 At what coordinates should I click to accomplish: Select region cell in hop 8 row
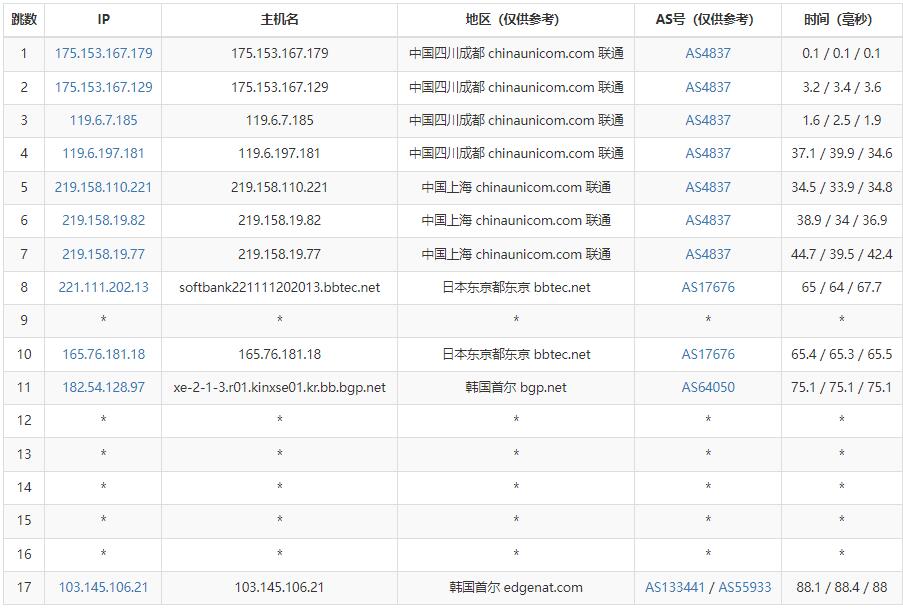516,287
